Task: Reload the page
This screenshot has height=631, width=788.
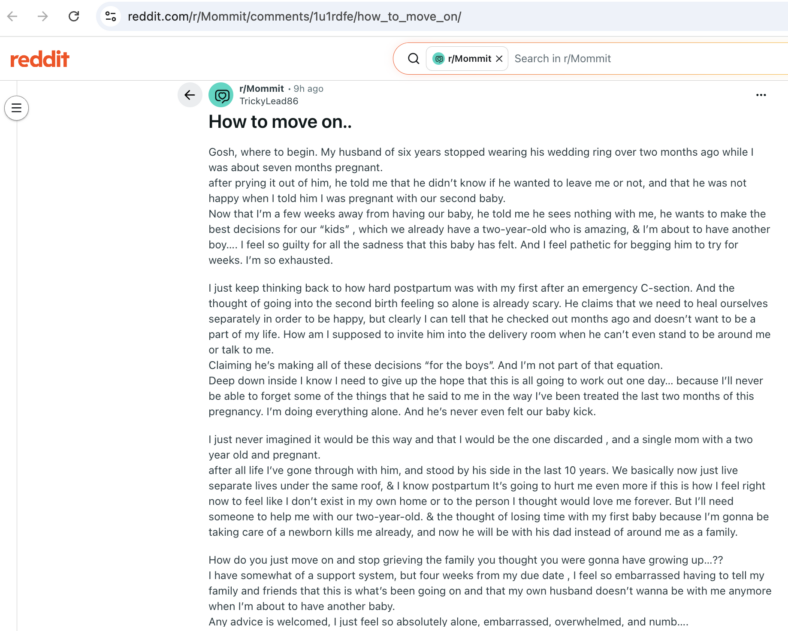Action: [74, 17]
